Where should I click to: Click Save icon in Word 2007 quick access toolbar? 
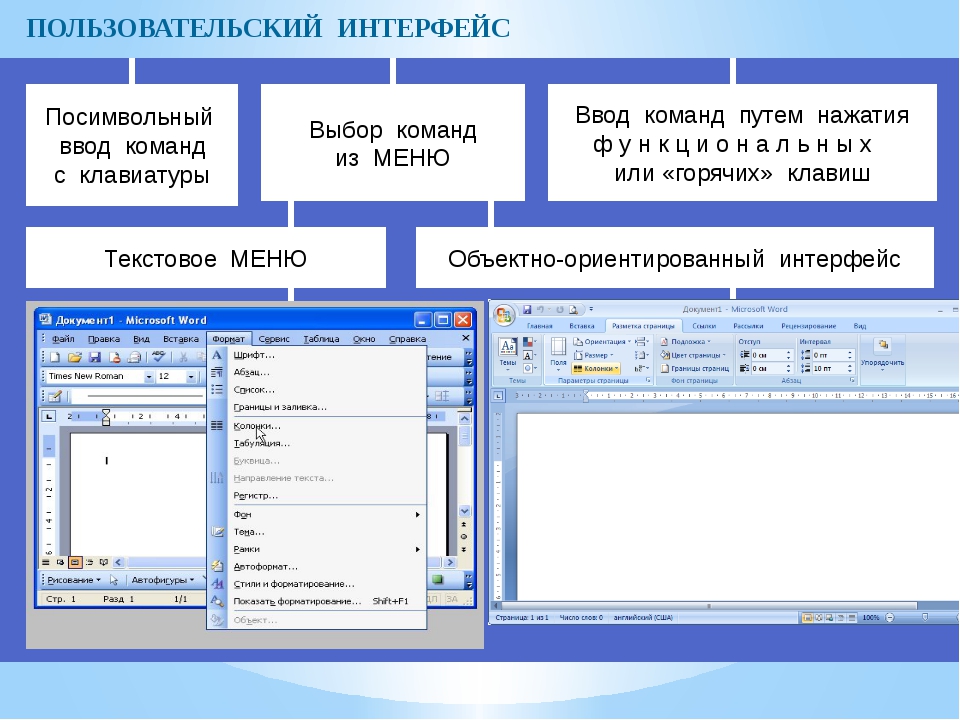click(x=527, y=310)
